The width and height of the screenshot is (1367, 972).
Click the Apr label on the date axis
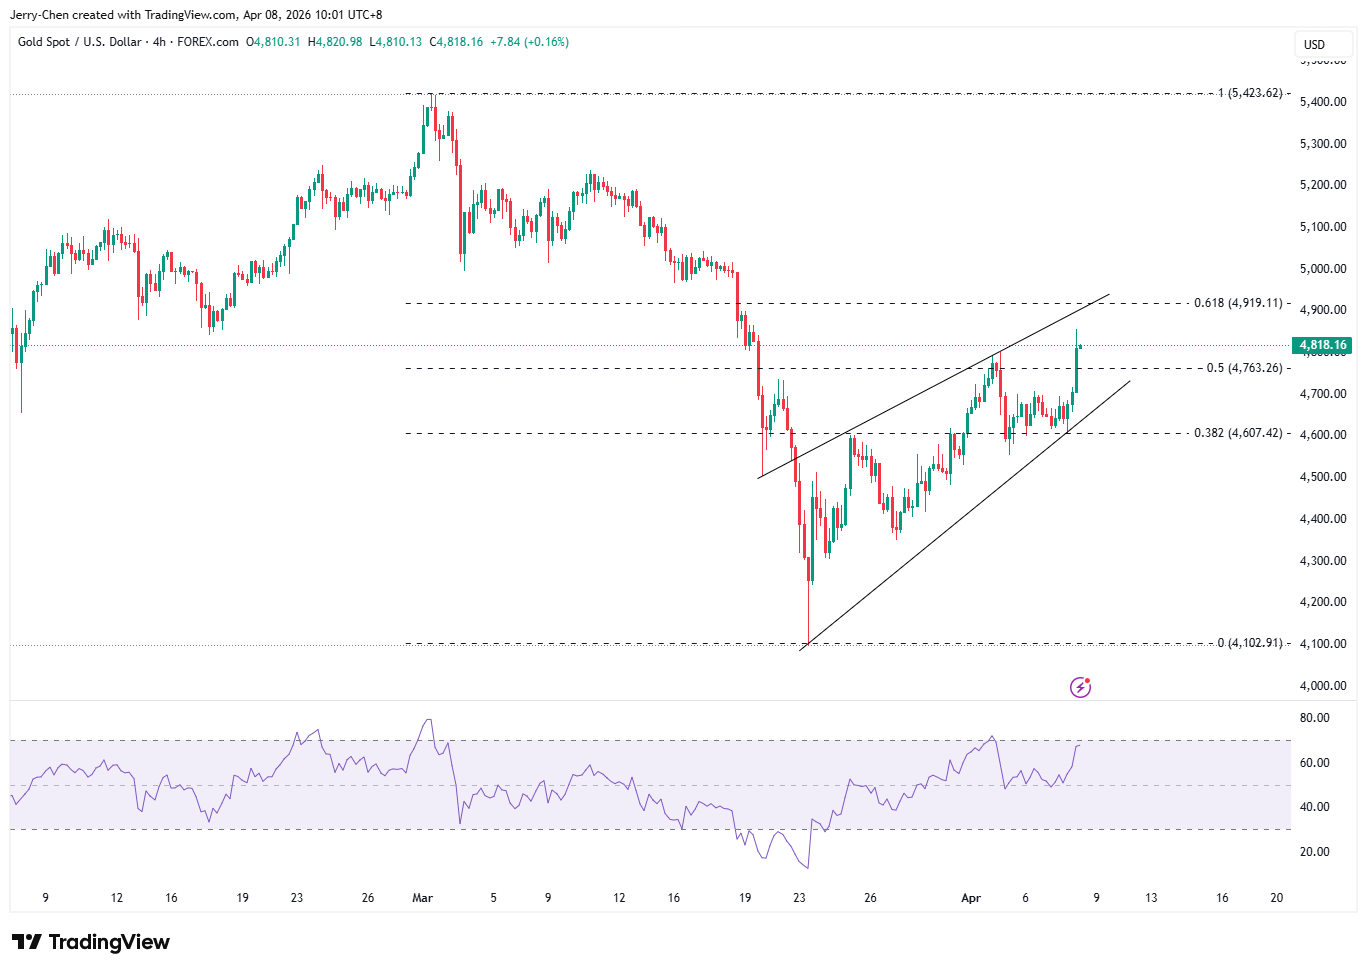click(970, 898)
